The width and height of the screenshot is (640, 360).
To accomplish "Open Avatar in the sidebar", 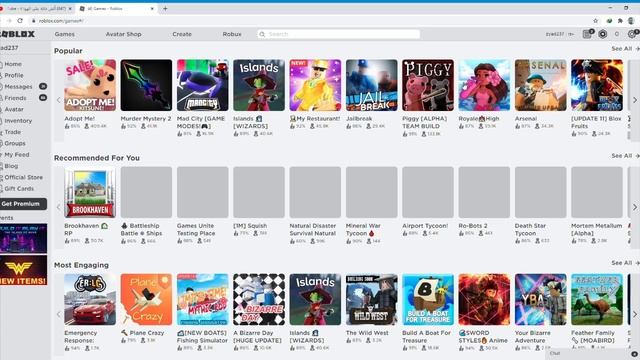I will pos(14,109).
